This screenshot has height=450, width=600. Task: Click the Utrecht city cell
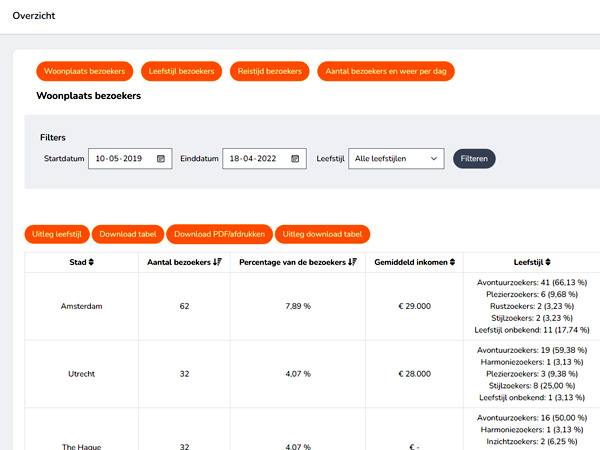coord(82,374)
